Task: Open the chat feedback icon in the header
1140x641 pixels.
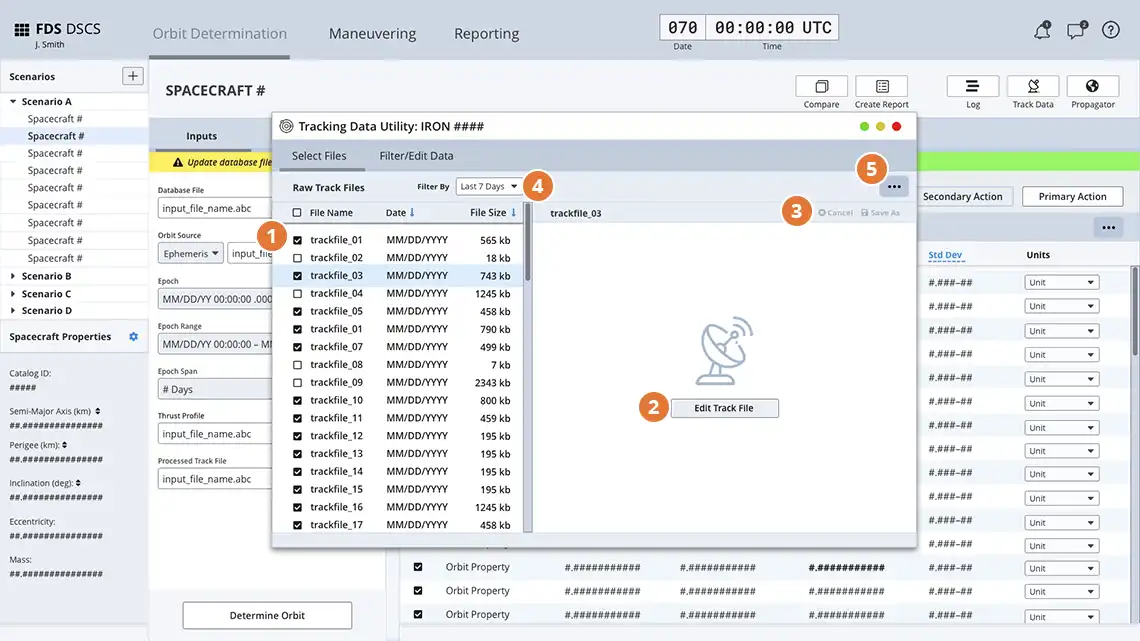Action: click(x=1076, y=30)
